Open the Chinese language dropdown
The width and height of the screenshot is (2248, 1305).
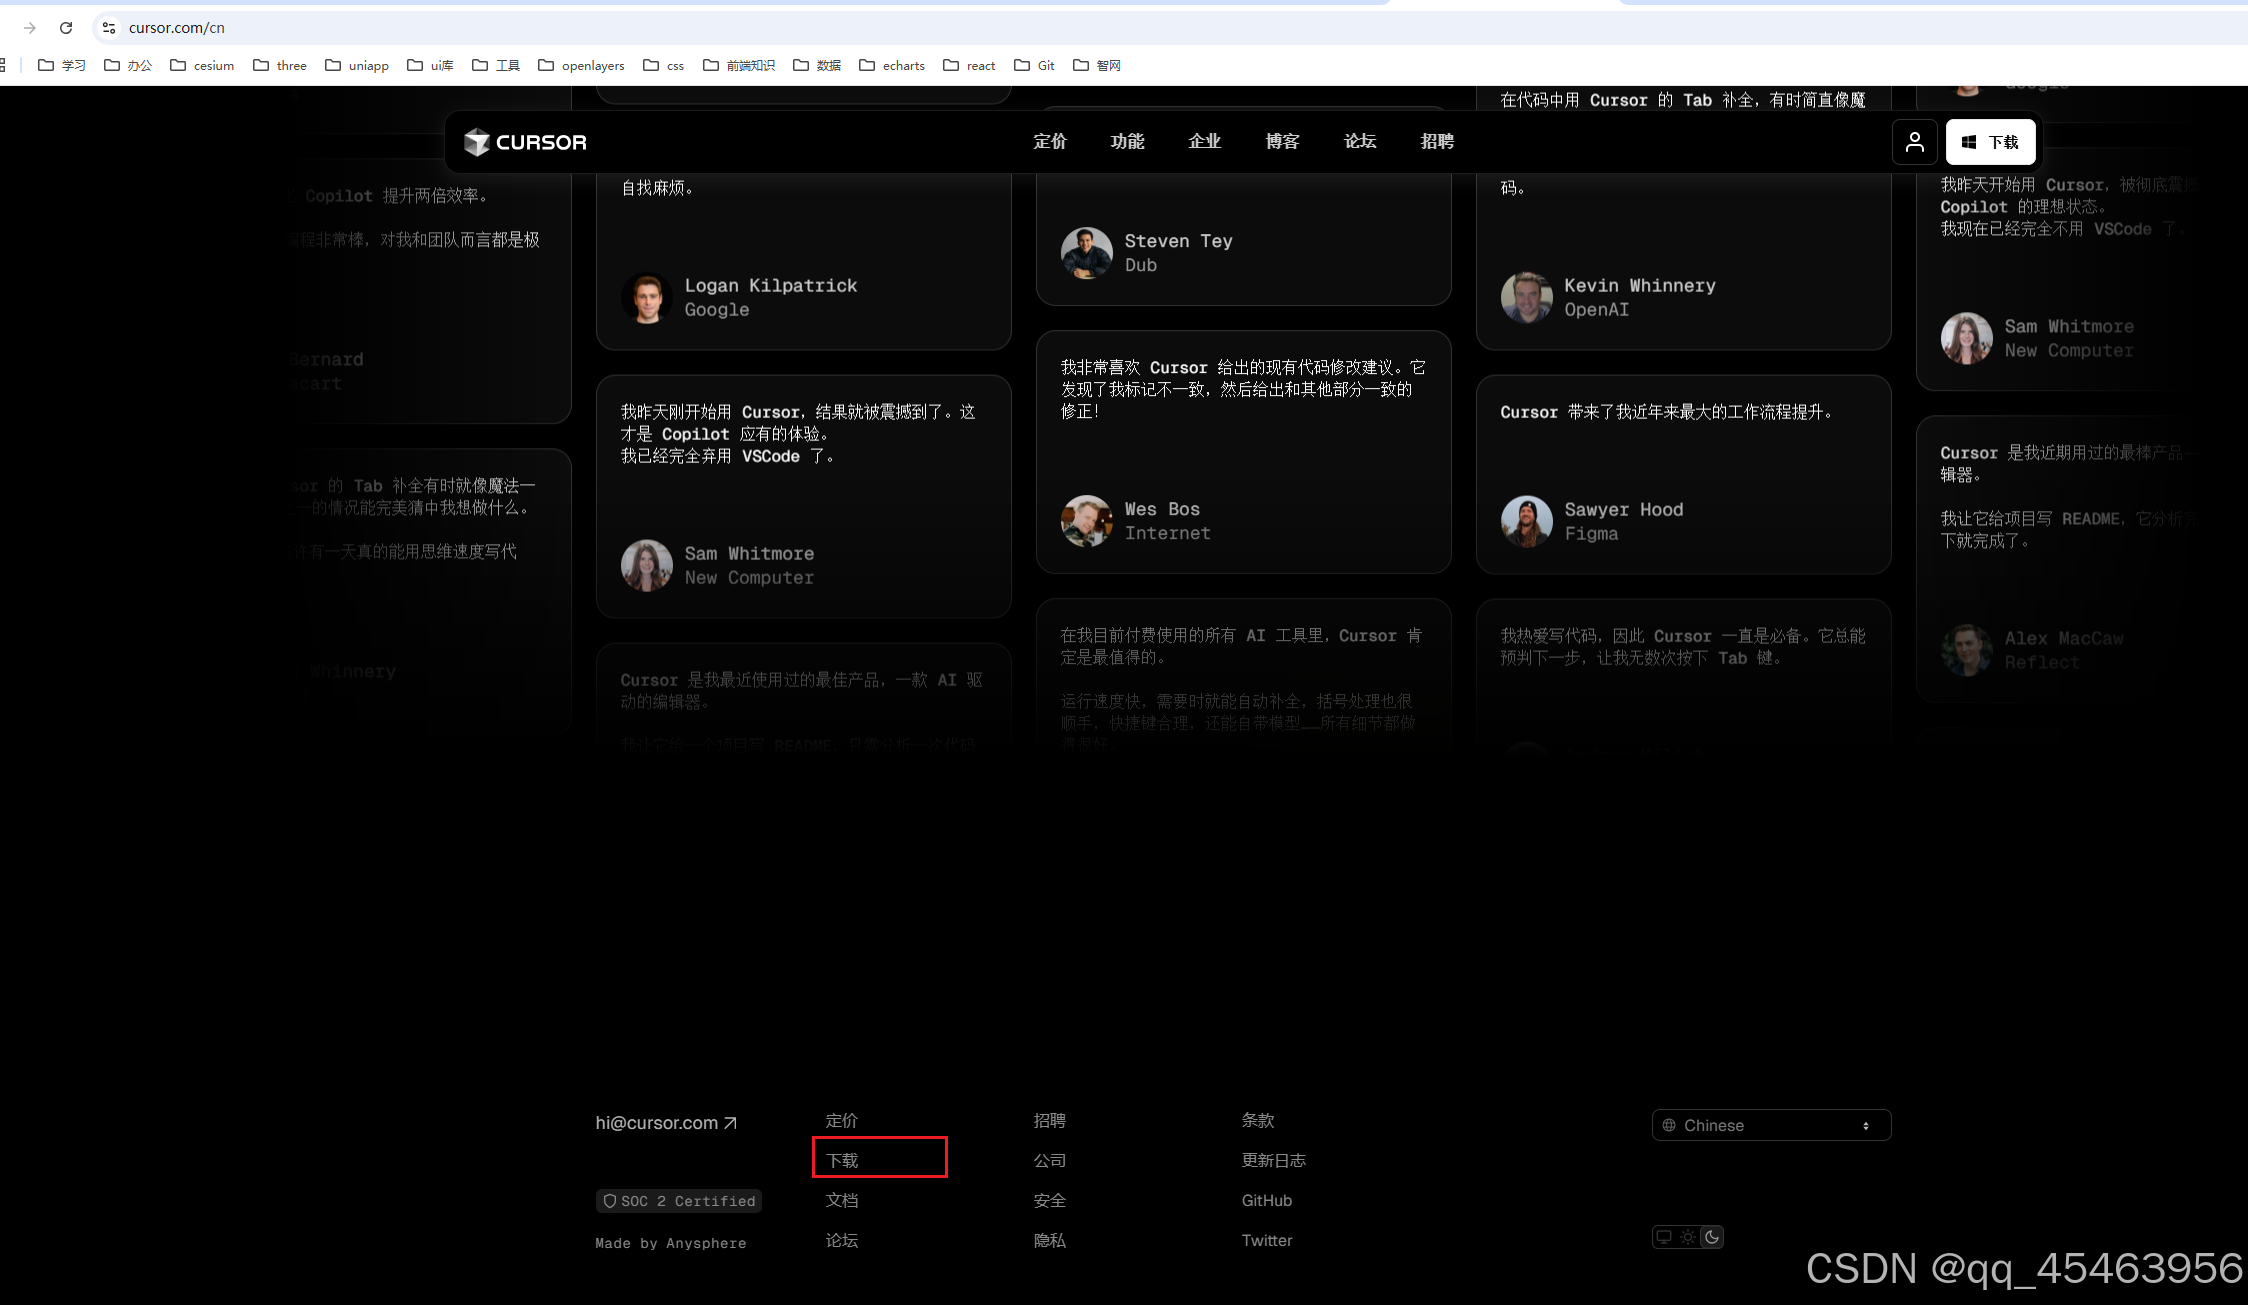point(1770,1125)
